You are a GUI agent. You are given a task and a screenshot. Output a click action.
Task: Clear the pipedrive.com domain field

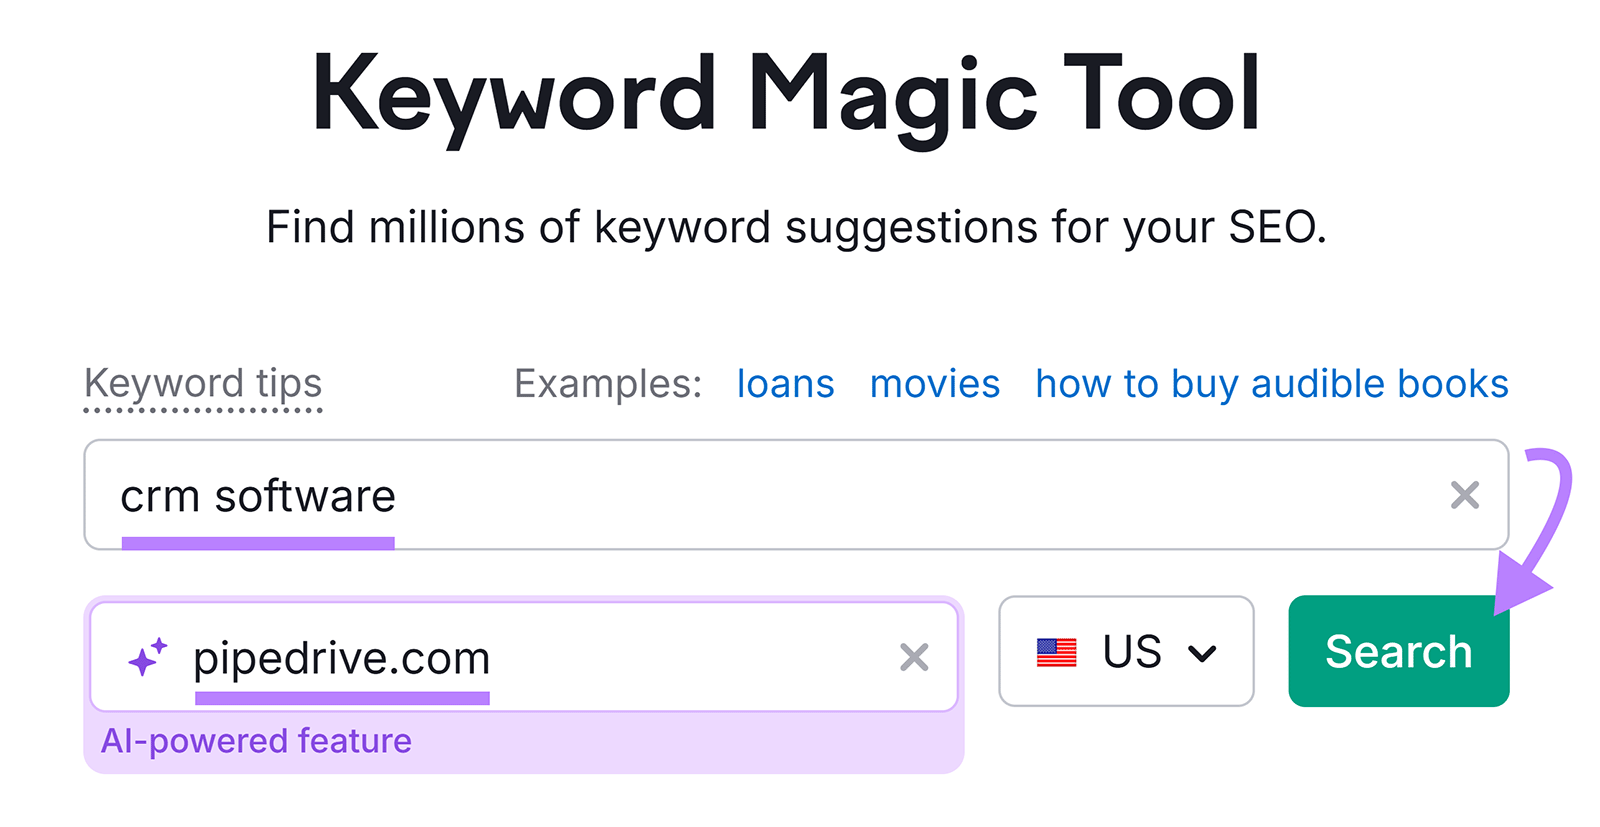tap(914, 657)
